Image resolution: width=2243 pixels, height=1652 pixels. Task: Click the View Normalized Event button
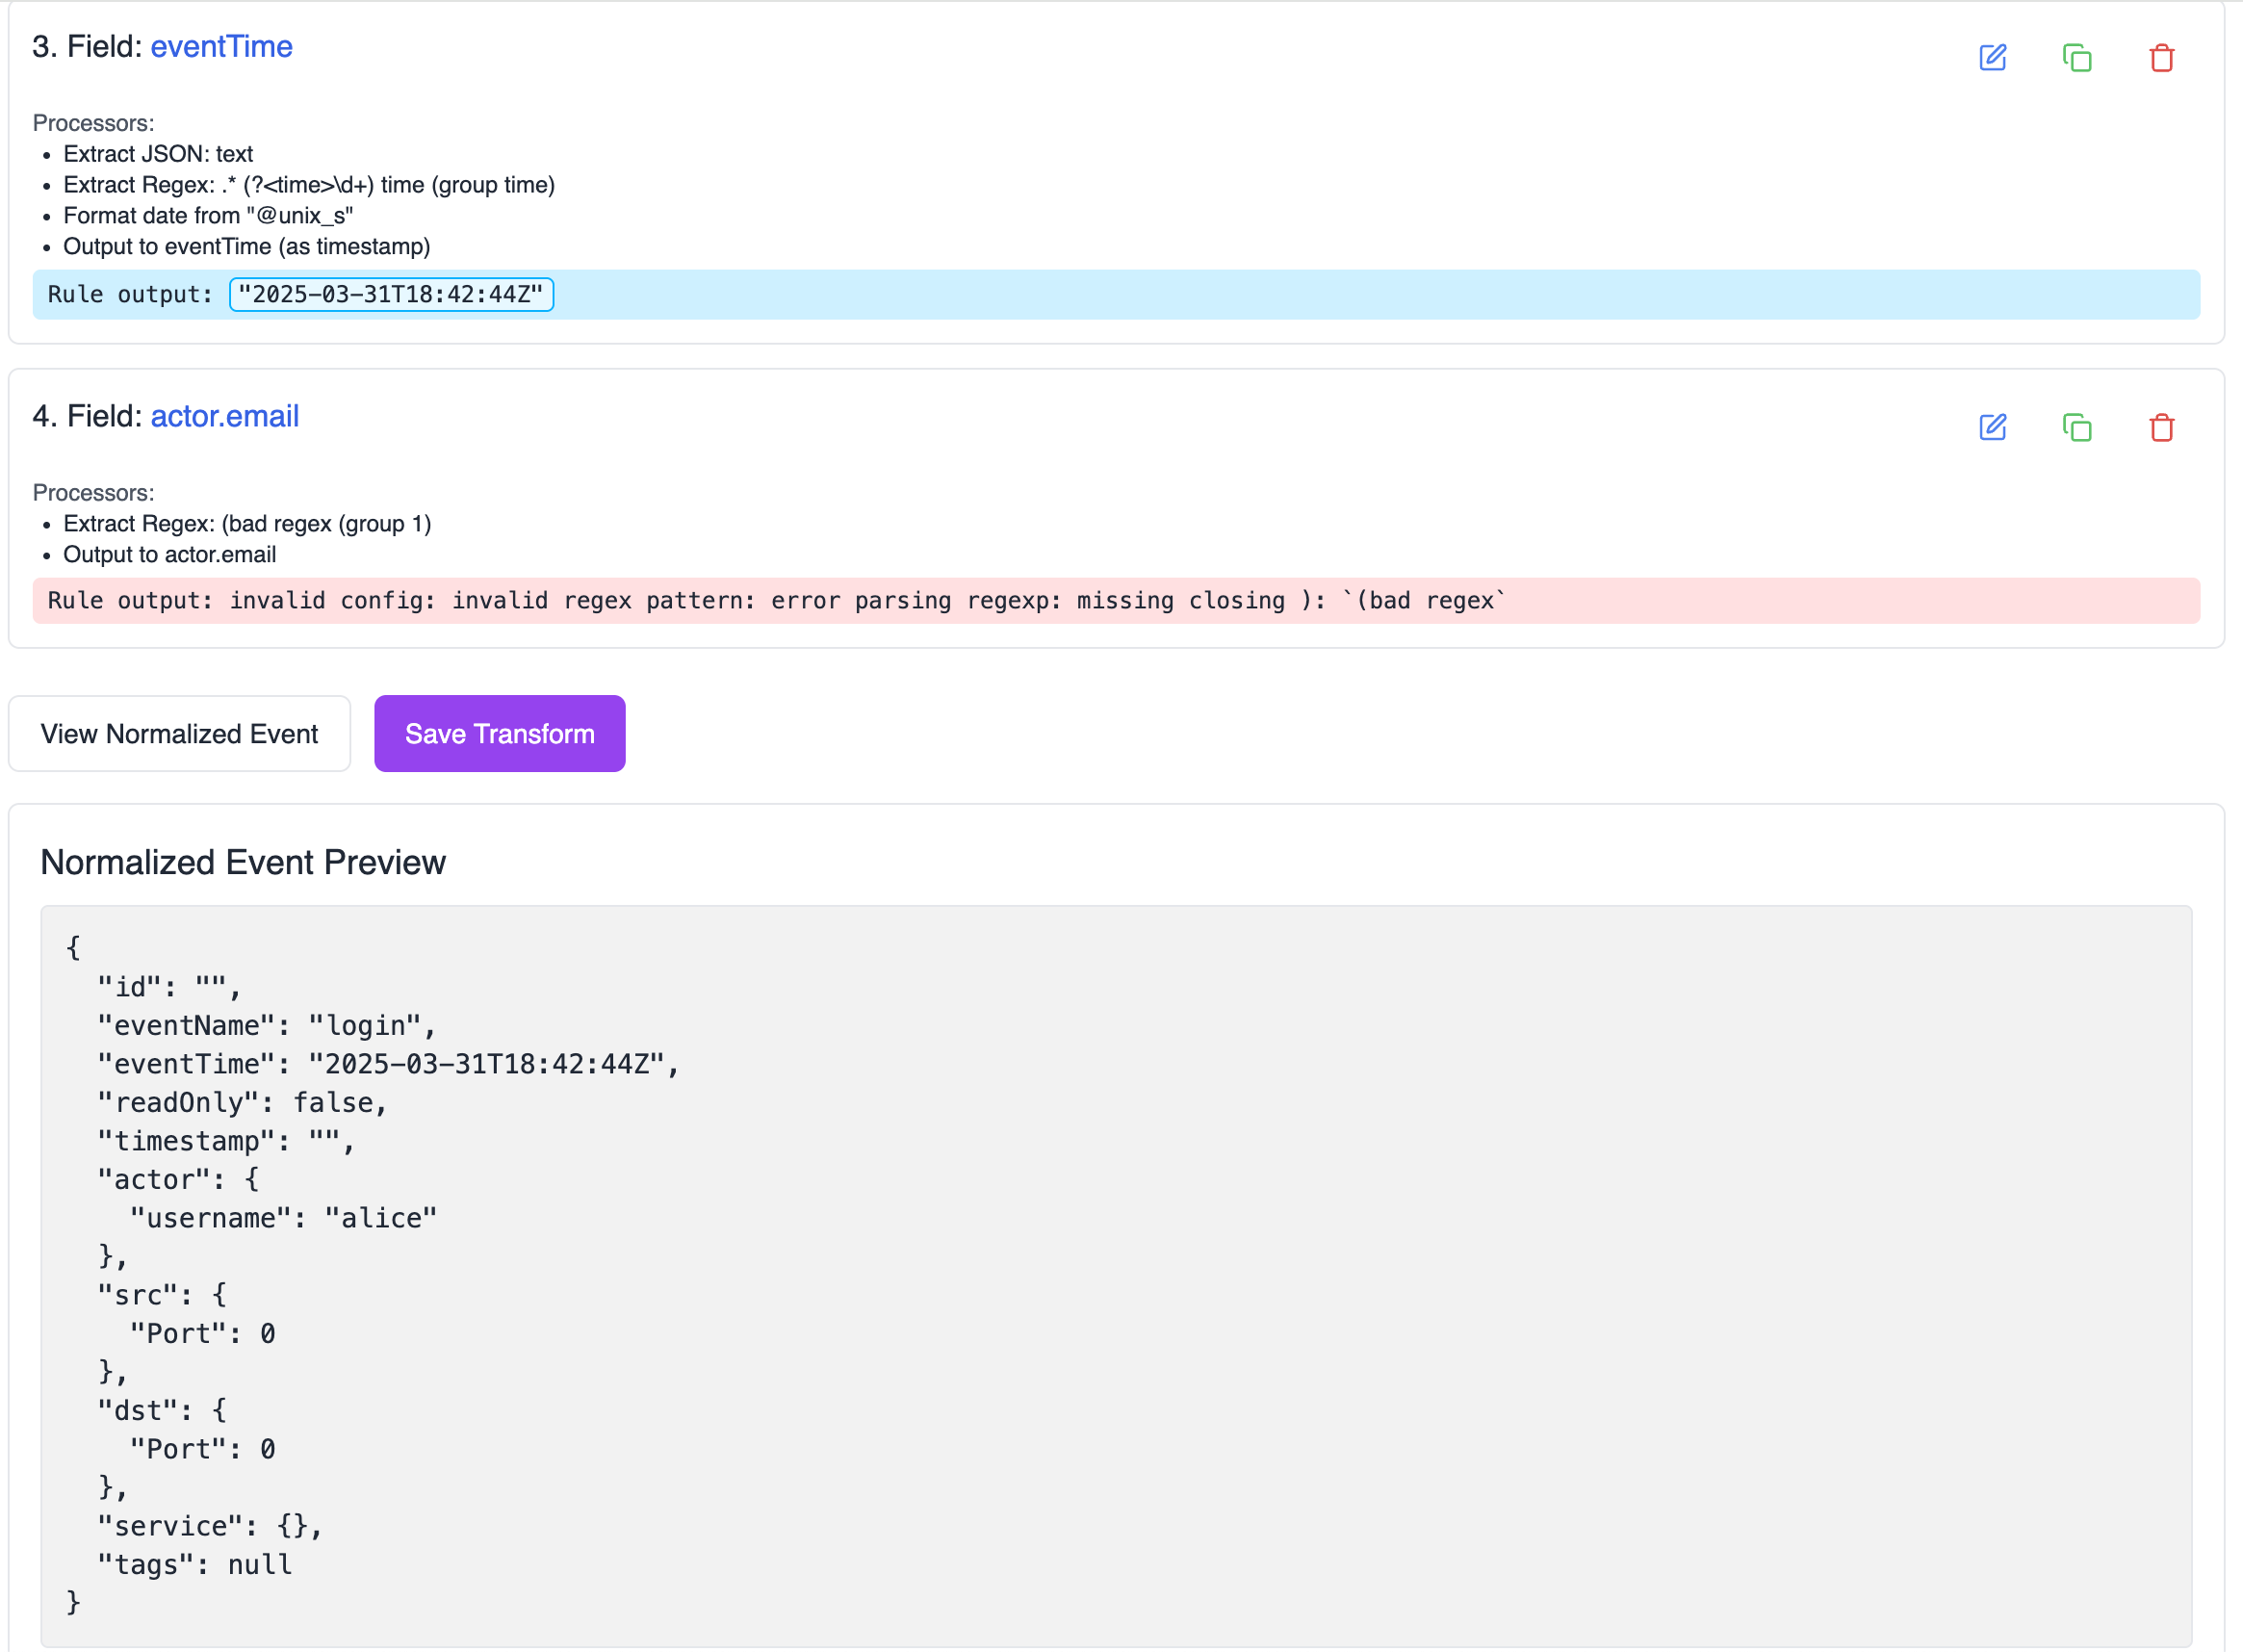tap(179, 734)
